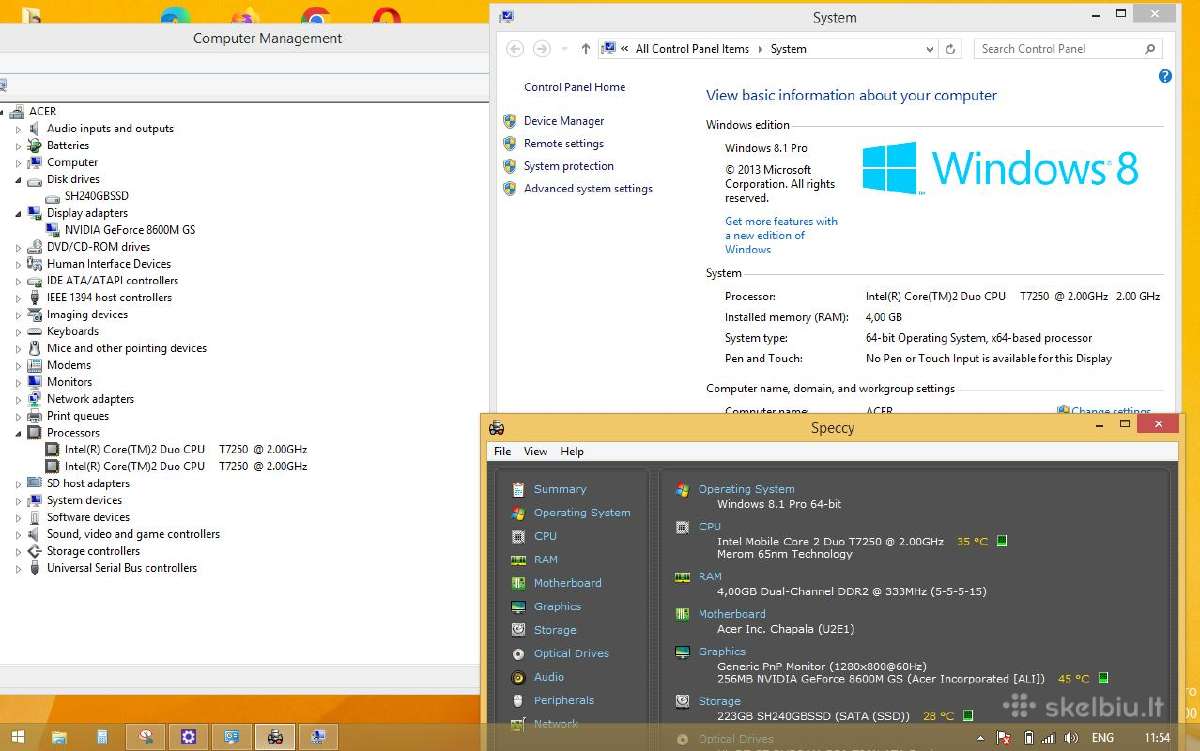Click SD host adapters row

(x=88, y=483)
